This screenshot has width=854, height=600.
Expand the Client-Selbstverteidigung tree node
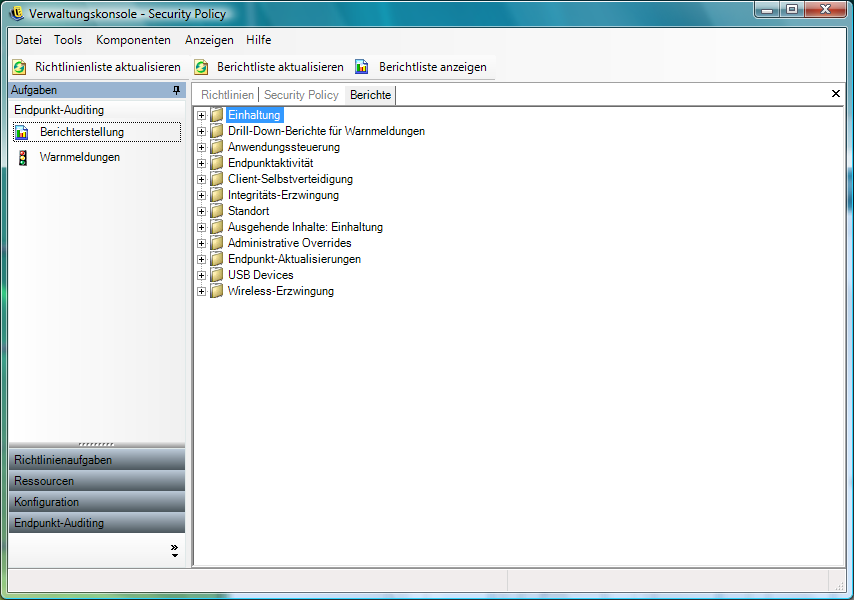pos(202,179)
